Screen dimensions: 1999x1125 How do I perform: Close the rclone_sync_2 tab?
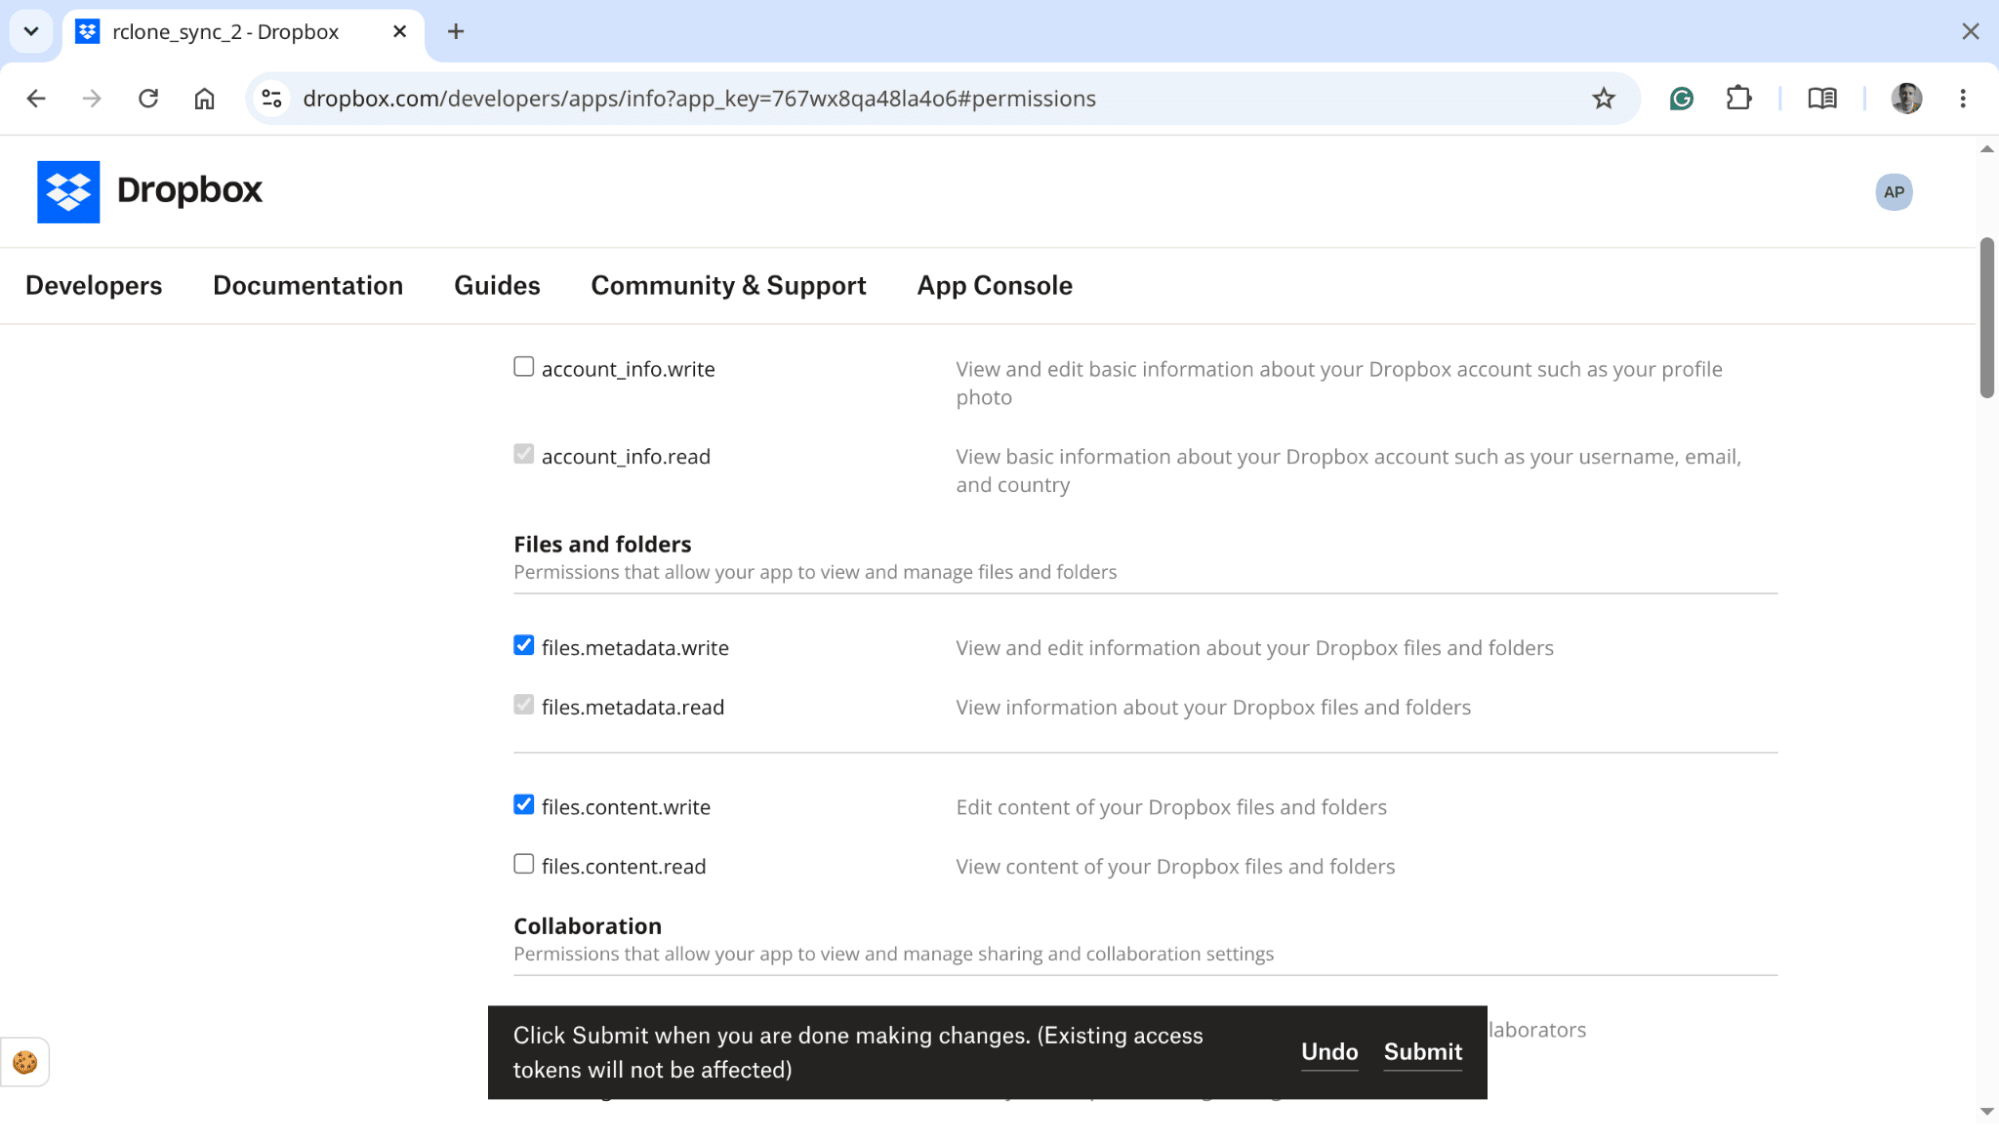[399, 31]
